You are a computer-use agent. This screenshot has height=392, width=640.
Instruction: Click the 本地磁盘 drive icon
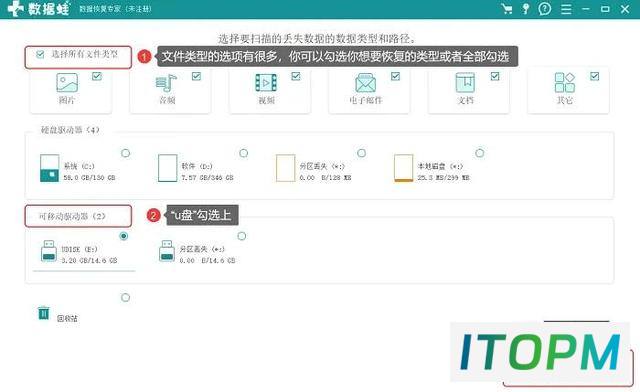tap(403, 168)
